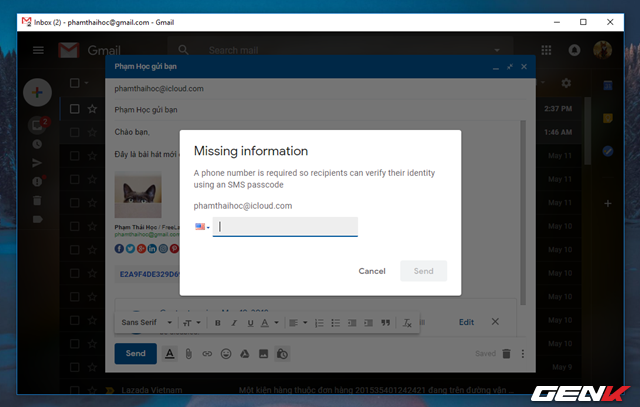Viewport: 640px width, 407px height.
Task: Indent more button in formatting bar
Action: click(x=368, y=323)
